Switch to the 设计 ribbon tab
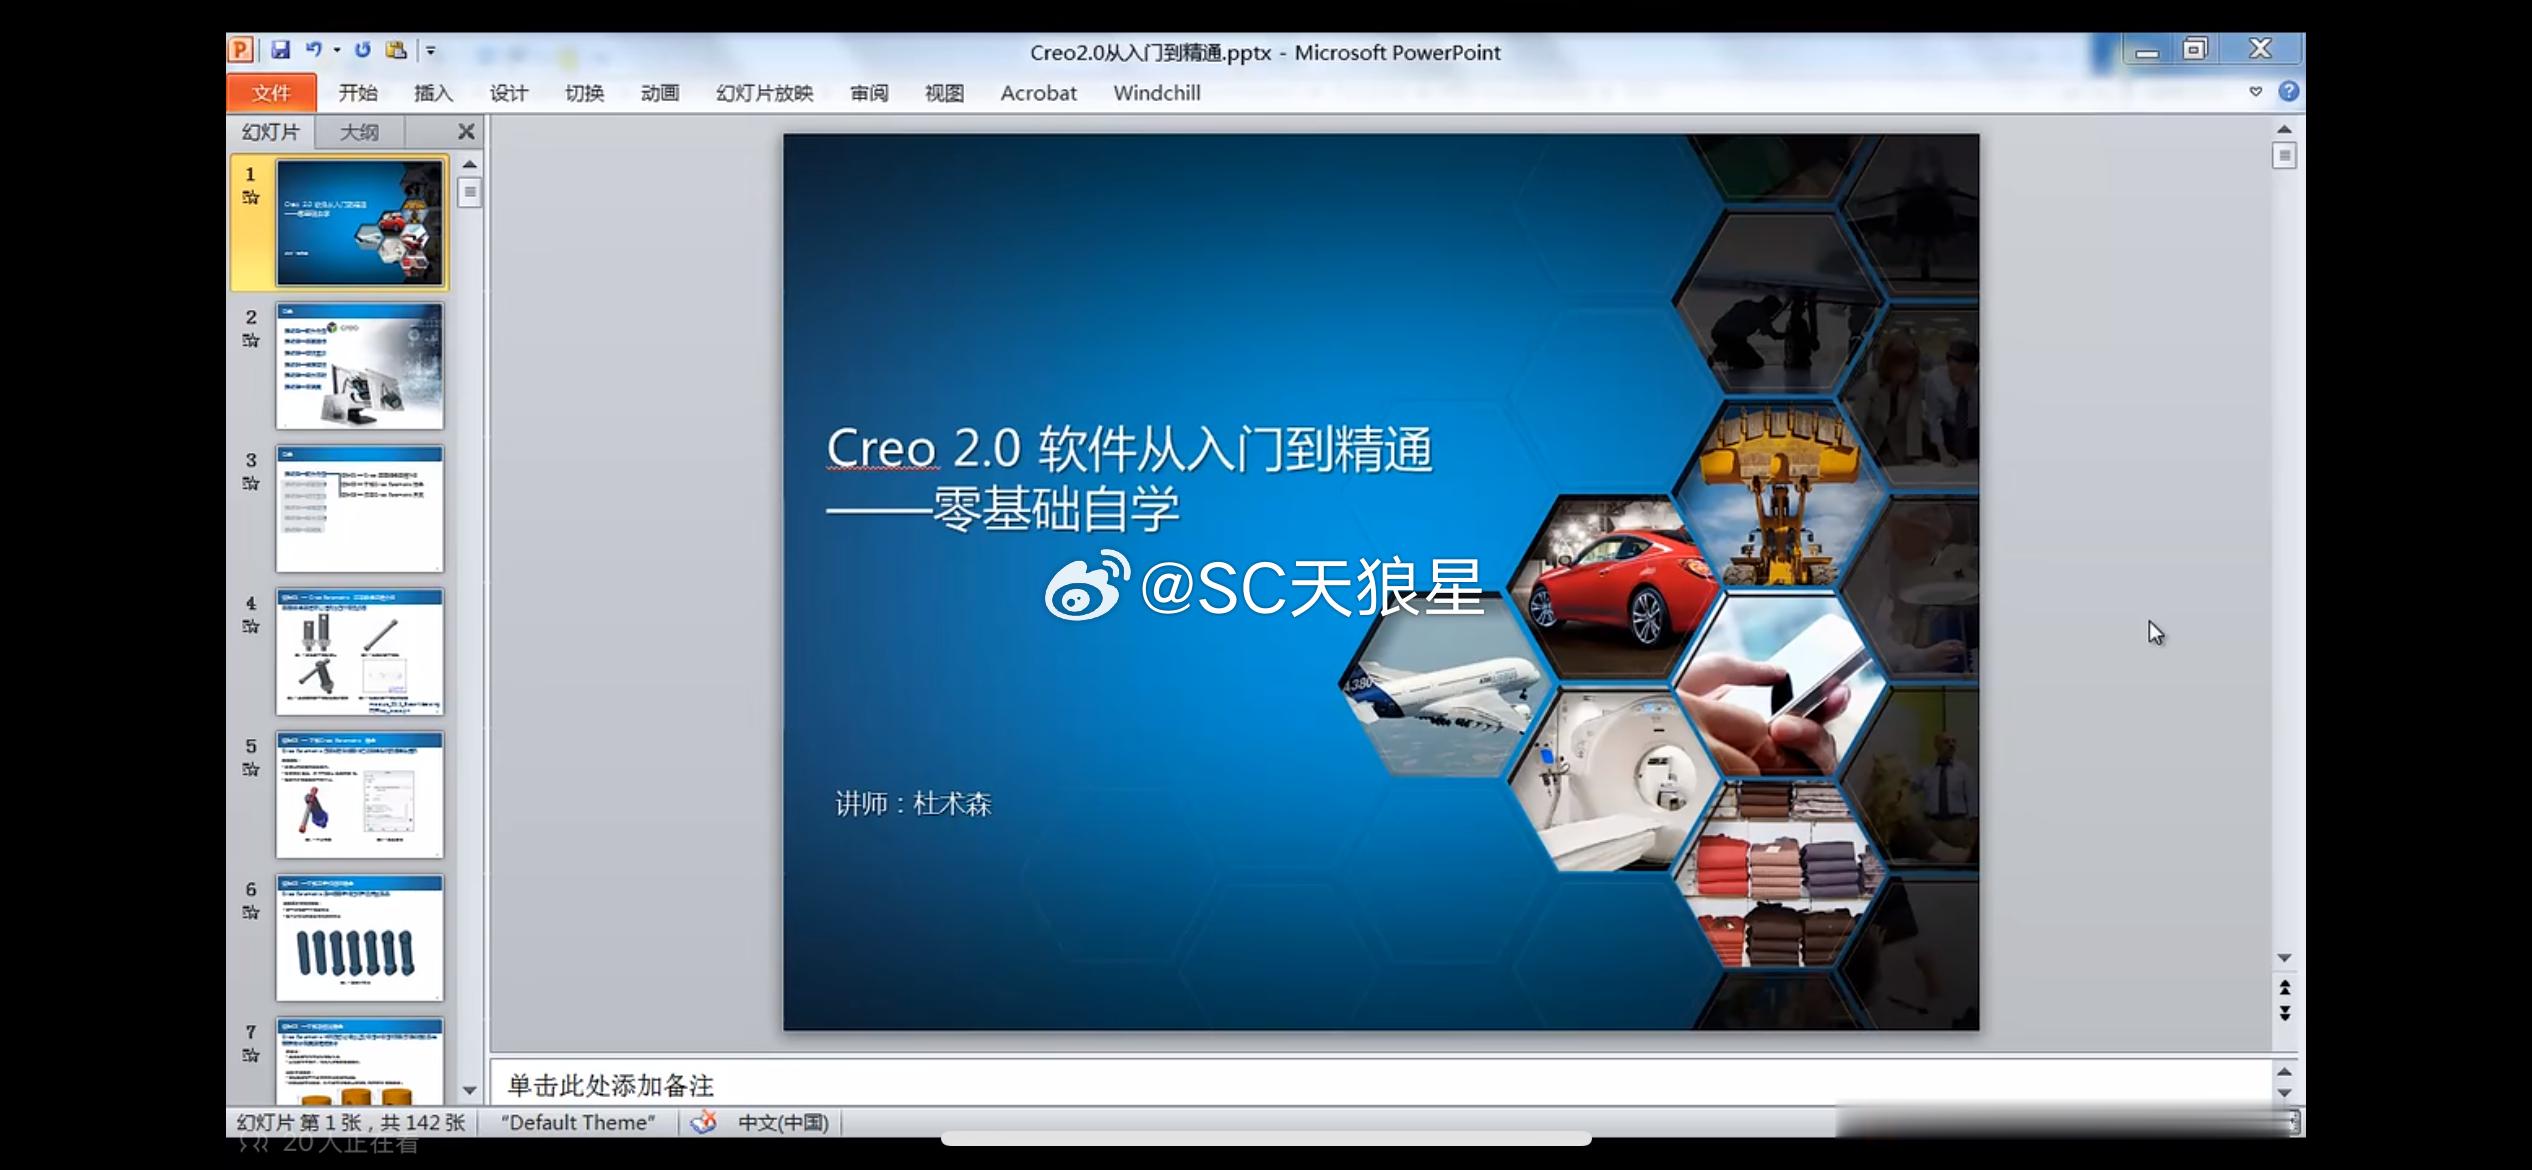2532x1170 pixels. pyautogui.click(x=508, y=93)
